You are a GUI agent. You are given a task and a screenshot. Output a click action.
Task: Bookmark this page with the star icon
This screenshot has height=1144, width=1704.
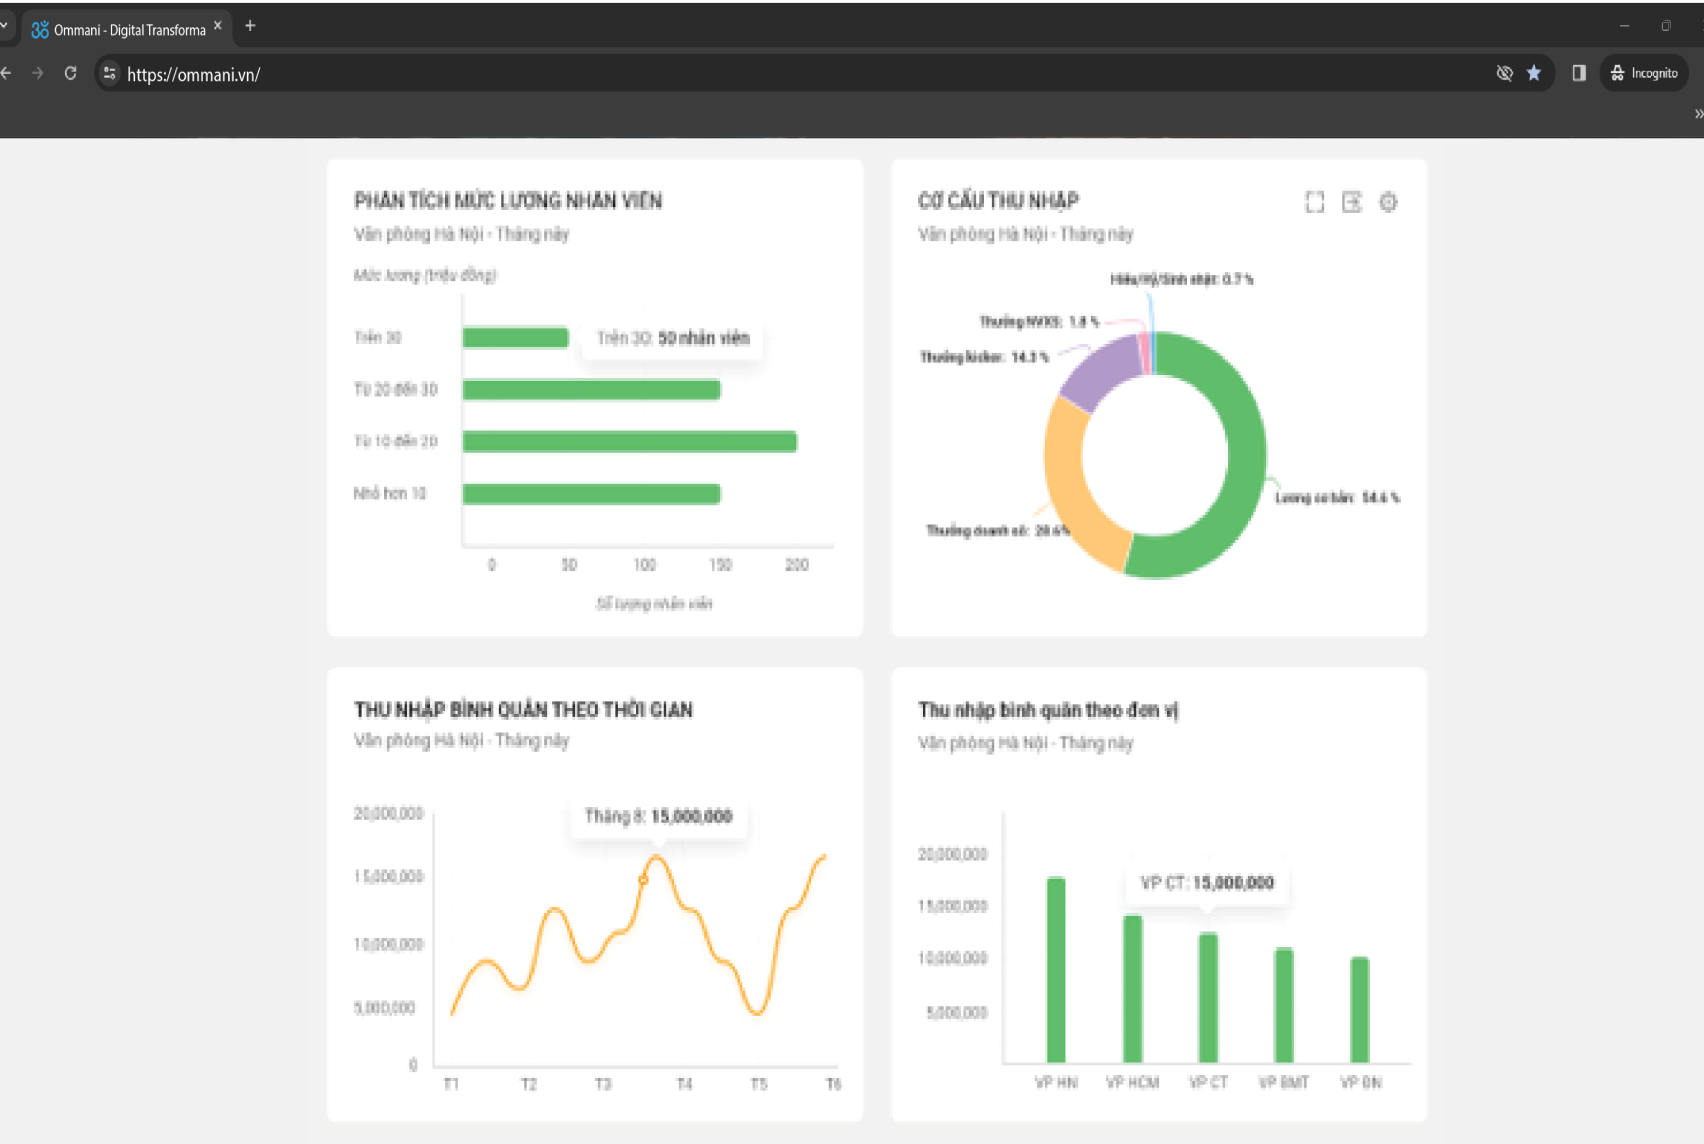click(x=1533, y=73)
